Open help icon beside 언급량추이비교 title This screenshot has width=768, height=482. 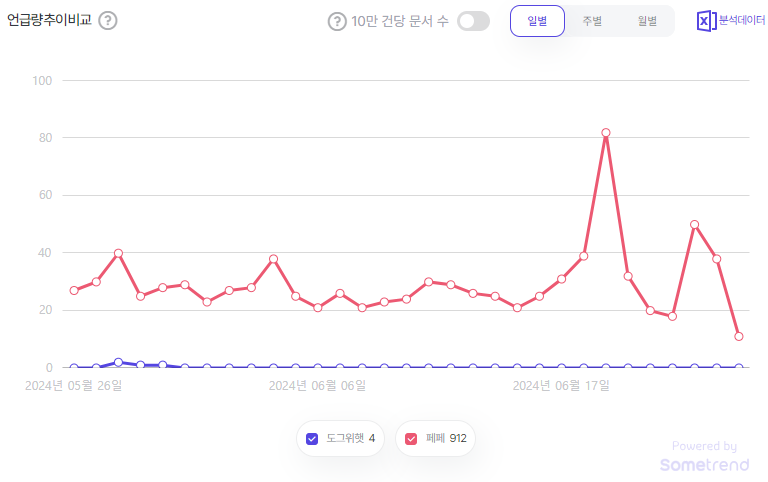(x=108, y=21)
